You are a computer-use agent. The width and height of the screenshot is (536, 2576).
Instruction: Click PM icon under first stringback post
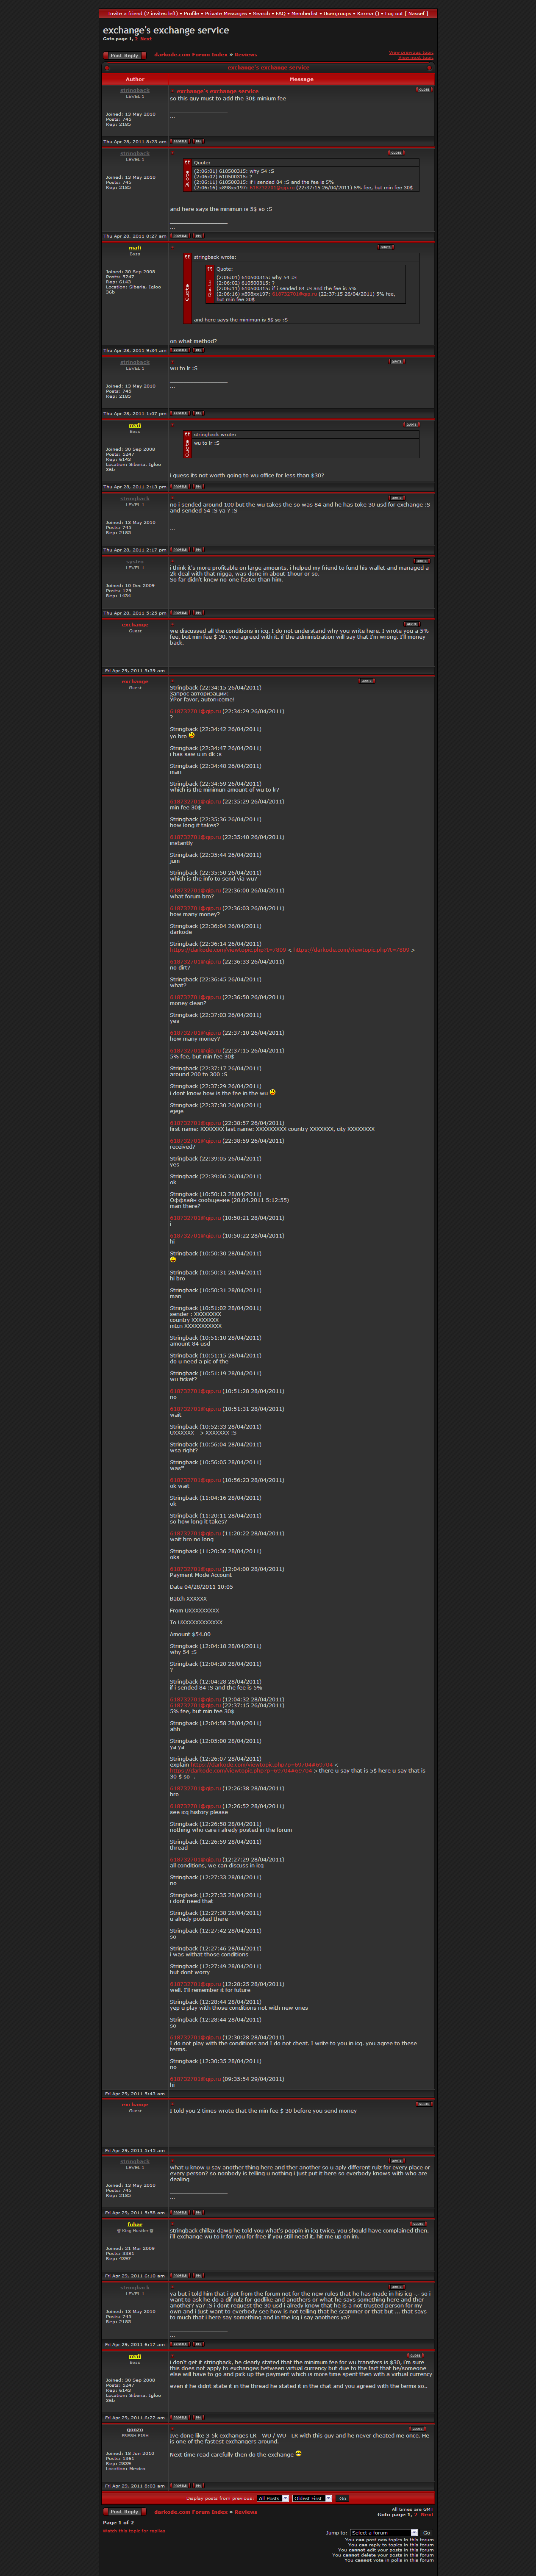tap(198, 141)
